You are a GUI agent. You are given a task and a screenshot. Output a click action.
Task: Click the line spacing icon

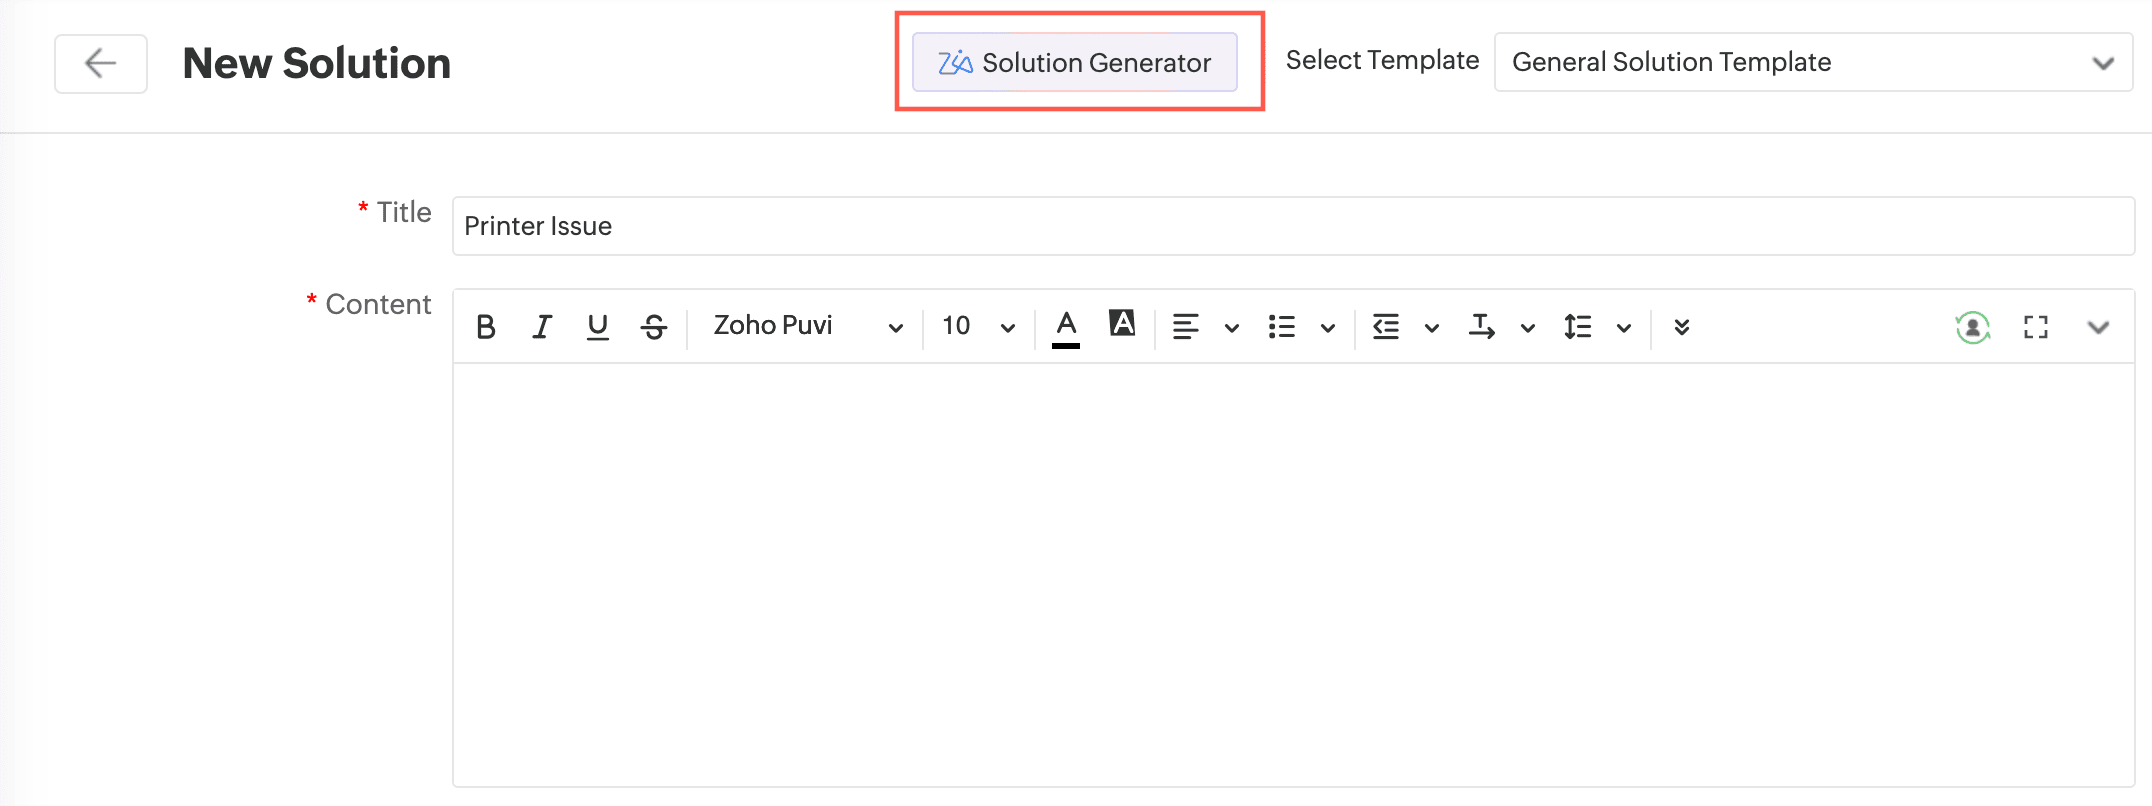coord(1578,327)
